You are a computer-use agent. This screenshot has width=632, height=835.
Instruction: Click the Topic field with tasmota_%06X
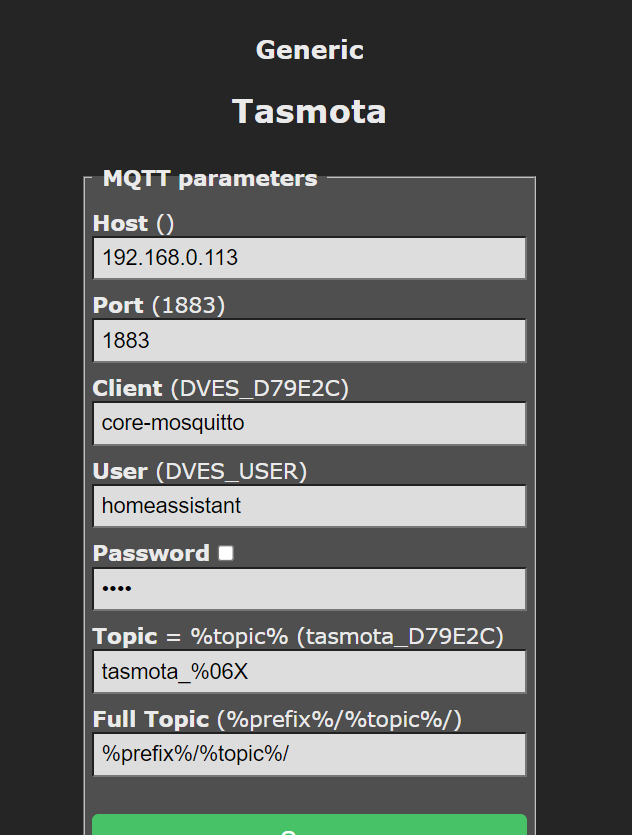pyautogui.click(x=309, y=672)
